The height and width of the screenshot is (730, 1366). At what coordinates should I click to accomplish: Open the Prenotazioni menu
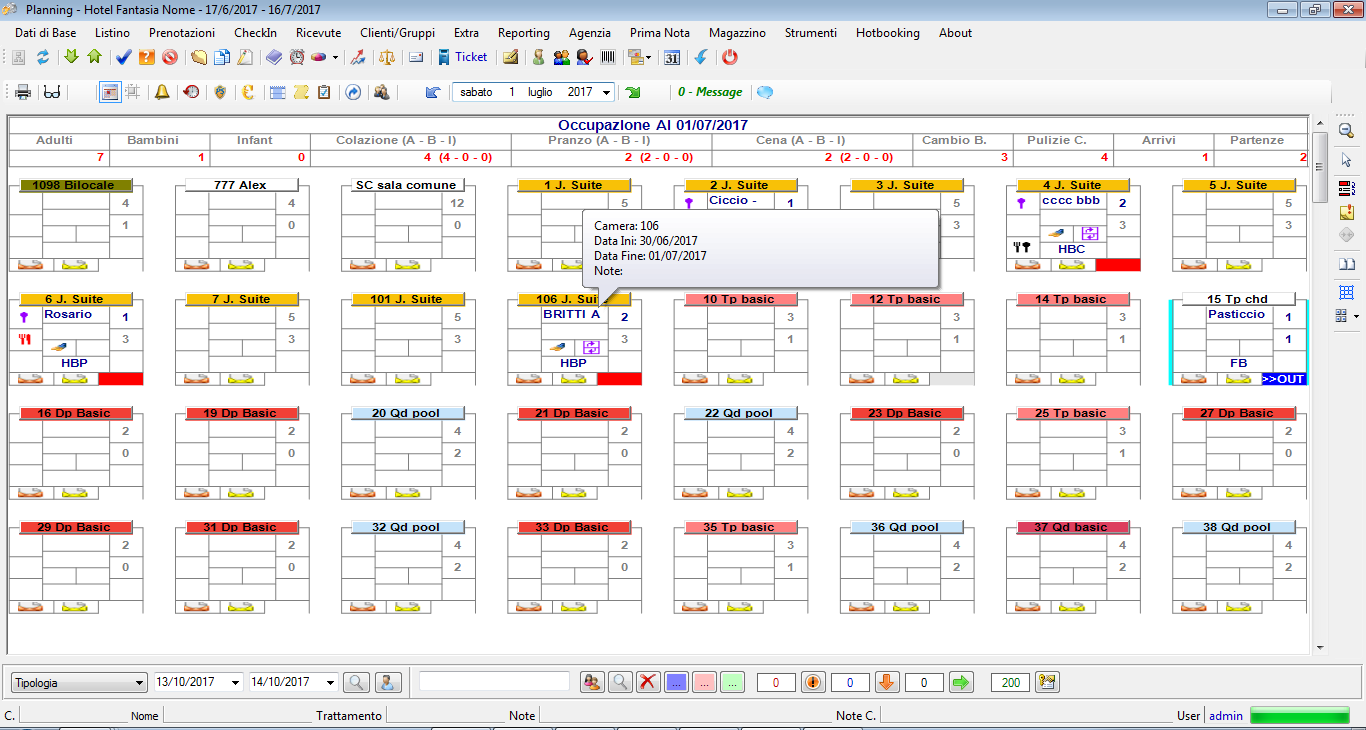tap(181, 33)
